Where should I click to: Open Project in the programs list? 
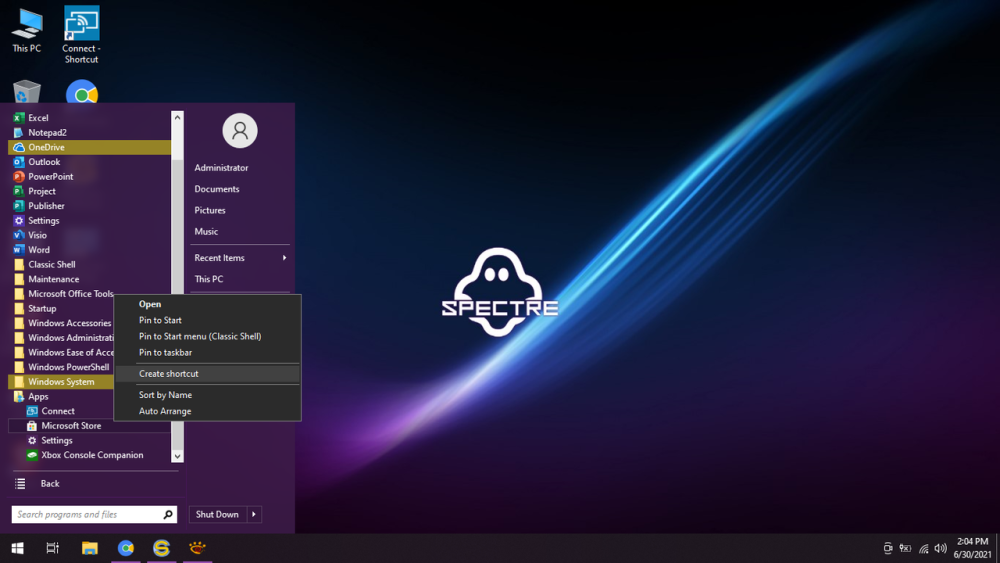pos(89,191)
